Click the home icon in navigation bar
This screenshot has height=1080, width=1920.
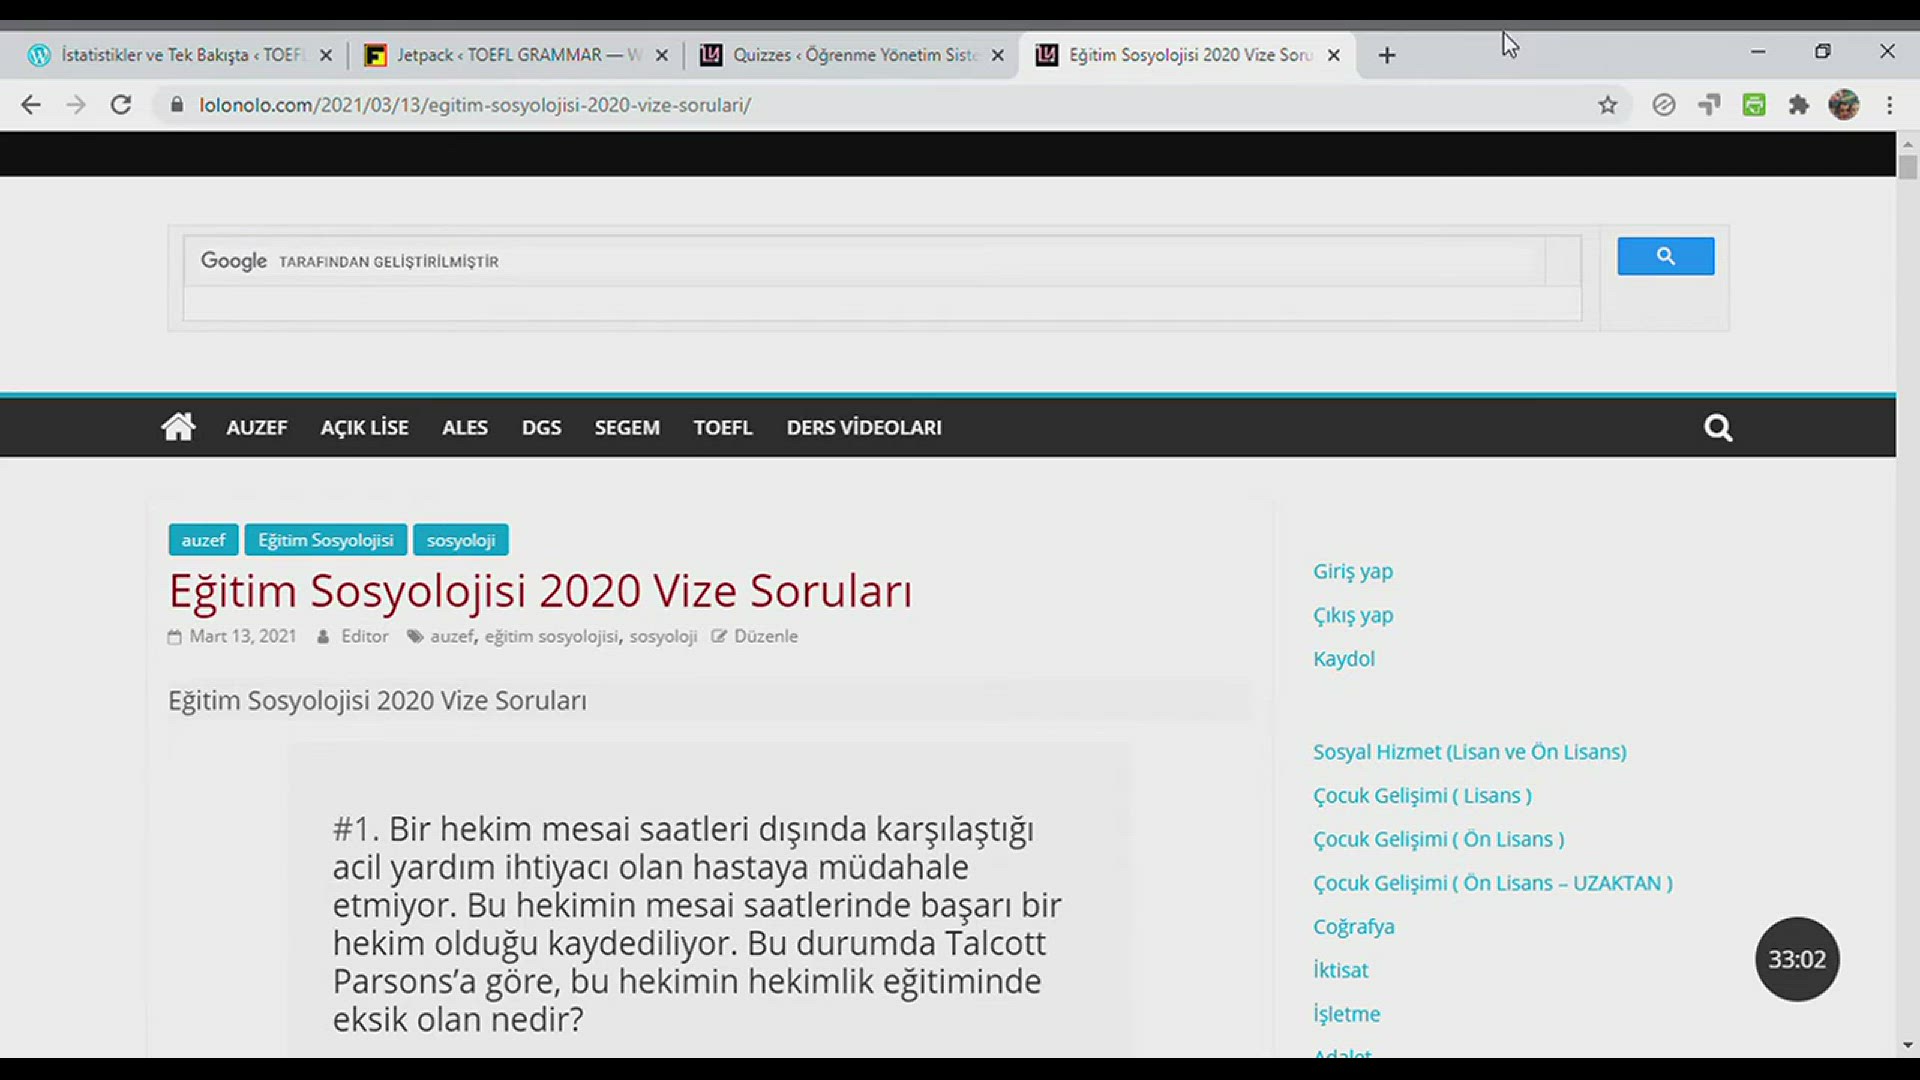click(x=178, y=427)
